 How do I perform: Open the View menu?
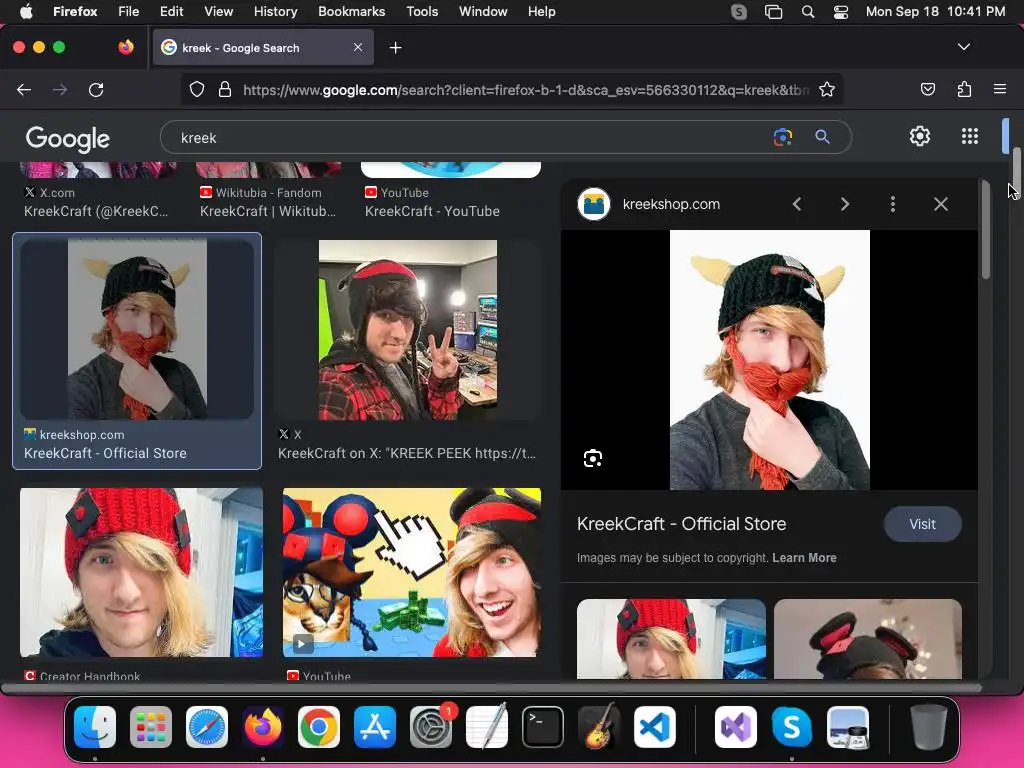218,11
